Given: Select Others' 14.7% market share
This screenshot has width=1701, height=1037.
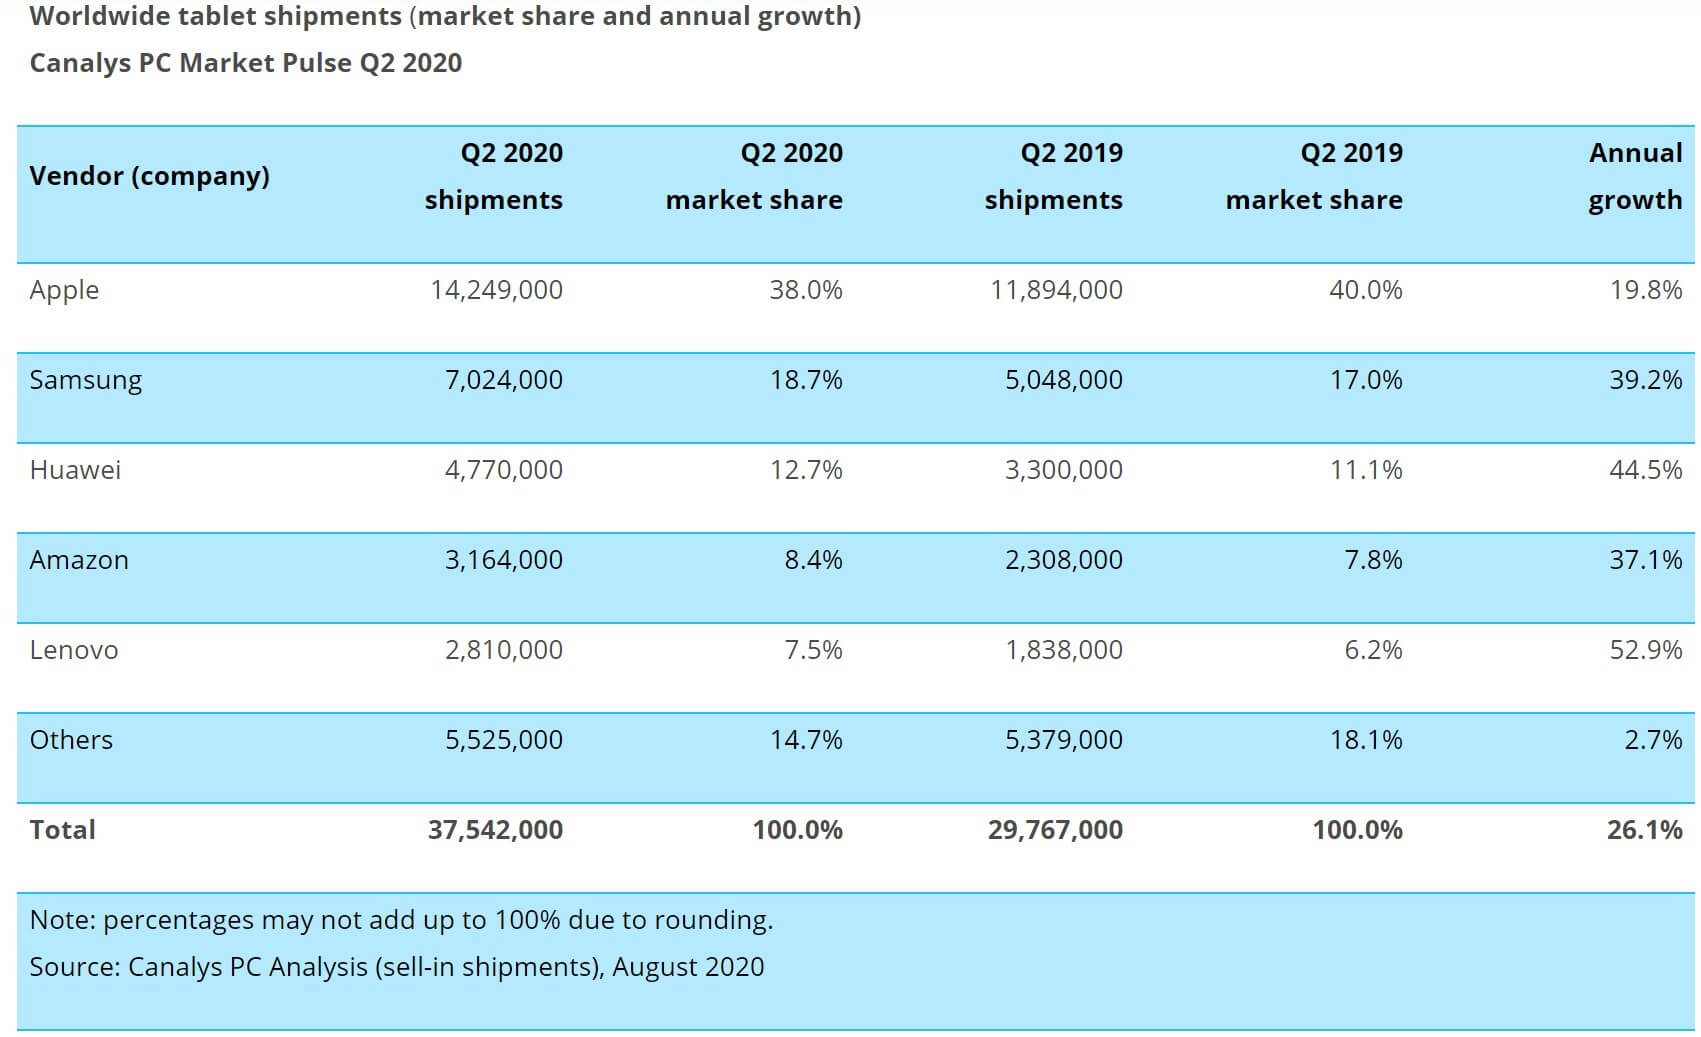Looking at the screenshot, I should click(806, 740).
